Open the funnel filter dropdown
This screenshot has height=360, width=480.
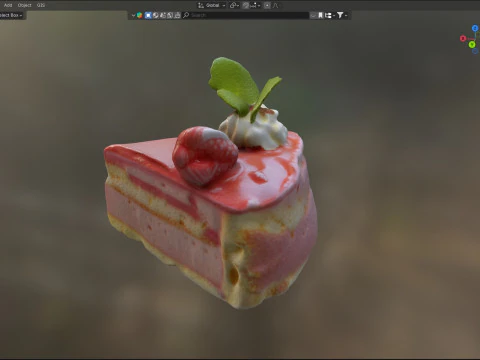tap(342, 15)
